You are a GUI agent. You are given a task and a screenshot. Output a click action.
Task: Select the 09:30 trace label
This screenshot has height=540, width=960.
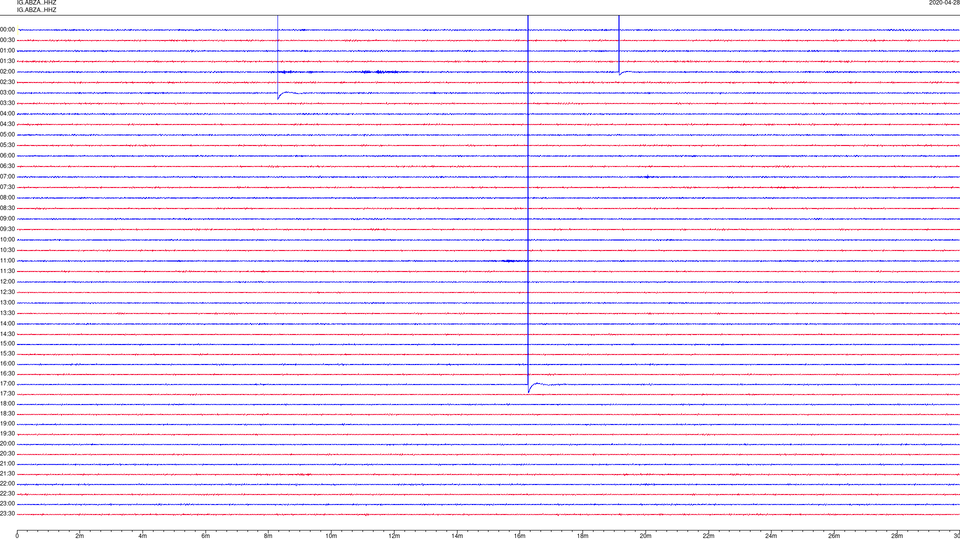pyautogui.click(x=7, y=230)
